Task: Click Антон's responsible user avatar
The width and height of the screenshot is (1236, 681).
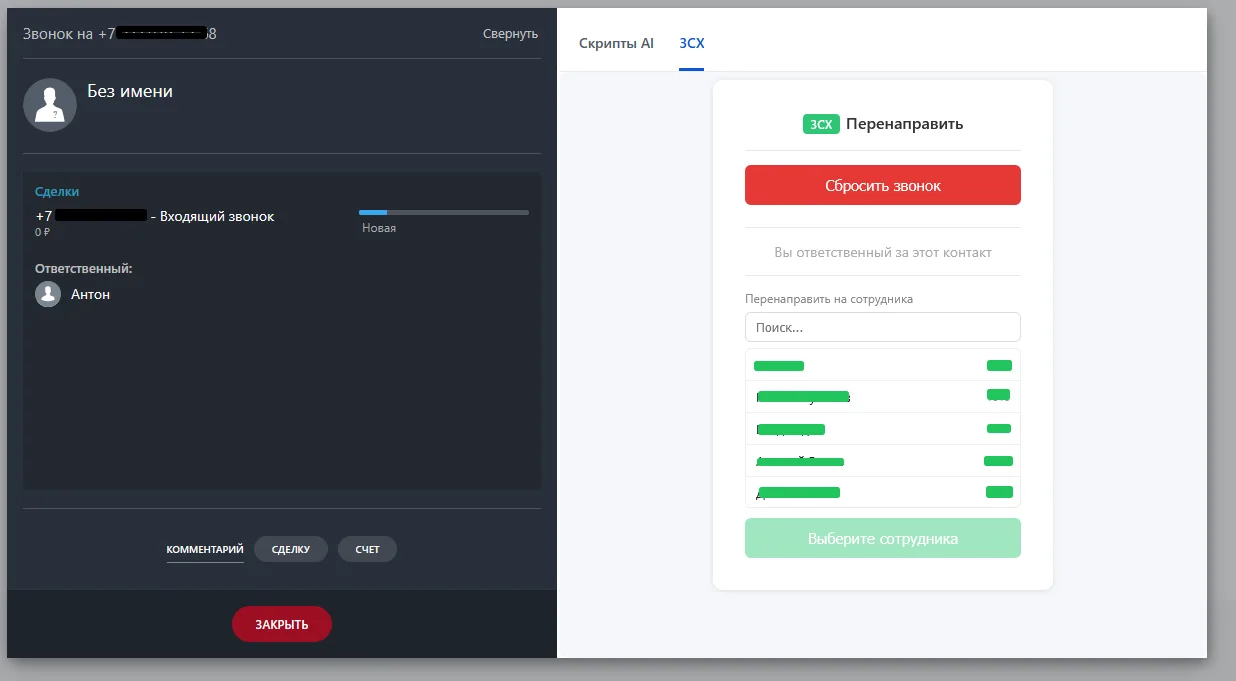Action: (48, 294)
